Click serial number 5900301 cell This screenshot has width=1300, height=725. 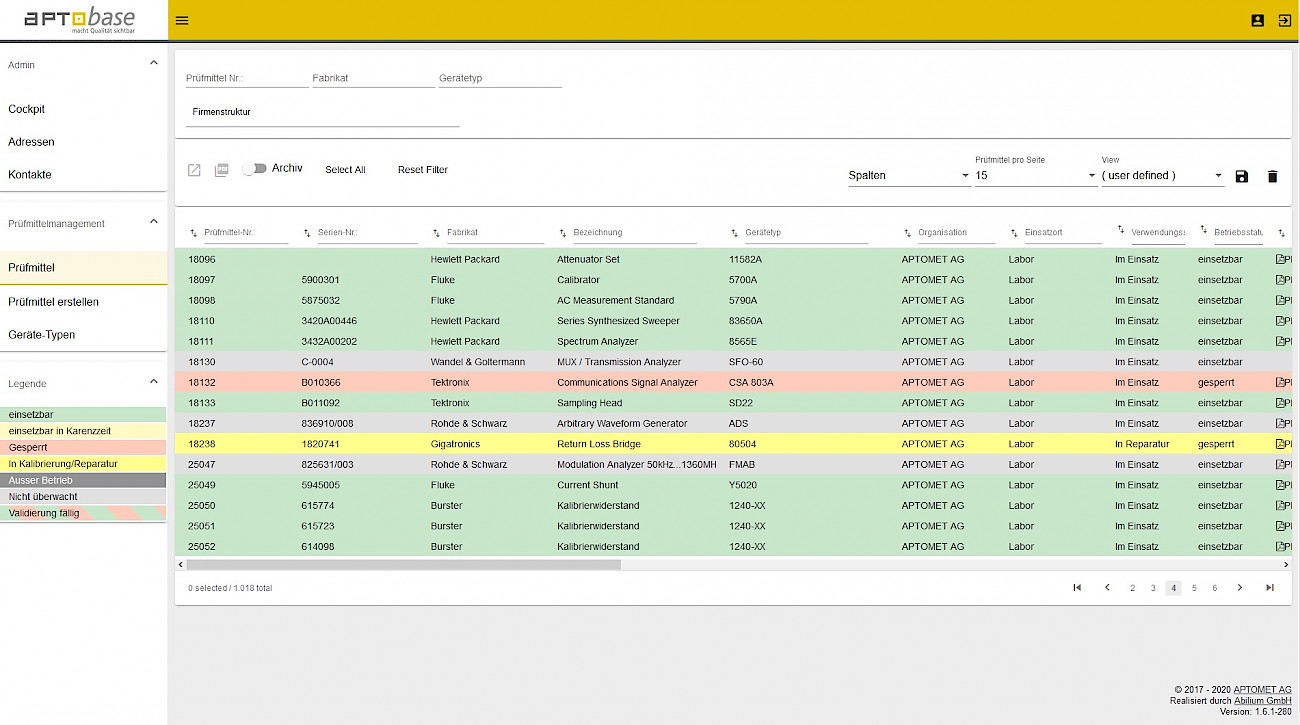[320, 280]
